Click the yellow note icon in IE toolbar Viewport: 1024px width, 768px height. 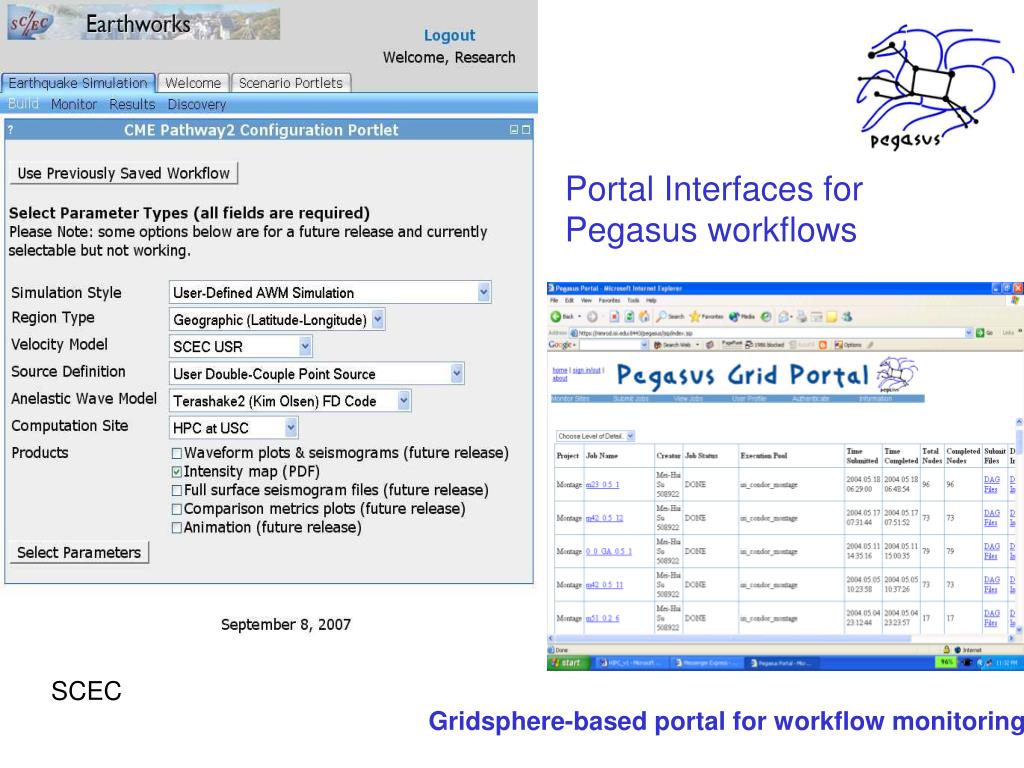tap(831, 317)
